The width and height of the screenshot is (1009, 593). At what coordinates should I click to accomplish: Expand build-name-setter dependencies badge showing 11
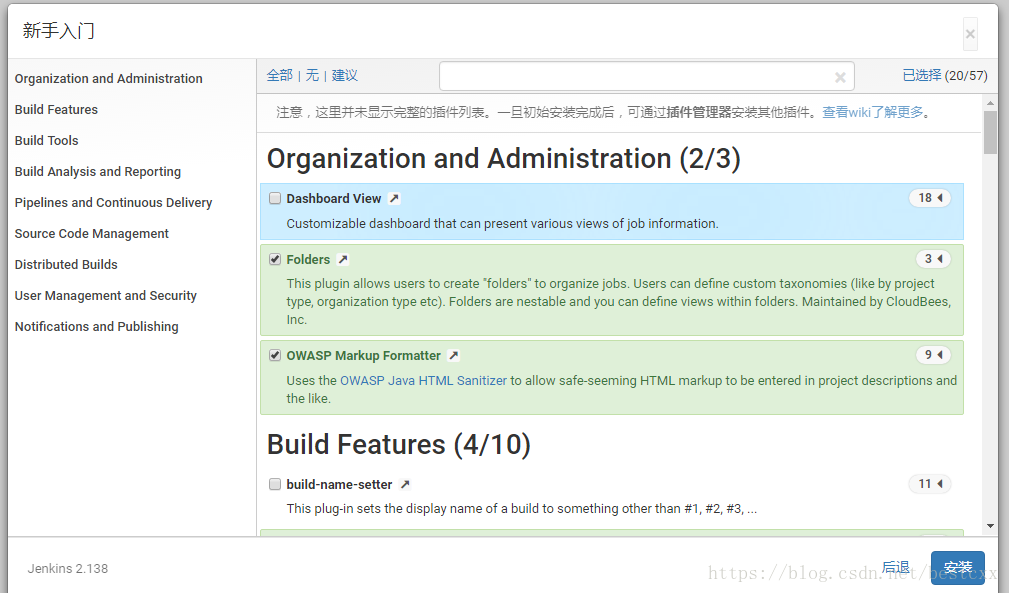click(930, 484)
